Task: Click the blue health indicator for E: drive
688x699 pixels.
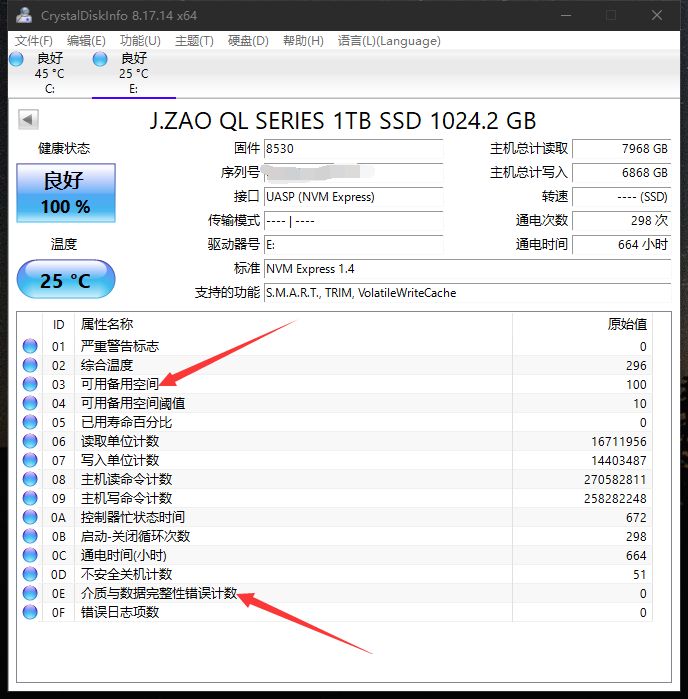Action: pyautogui.click(x=100, y=59)
